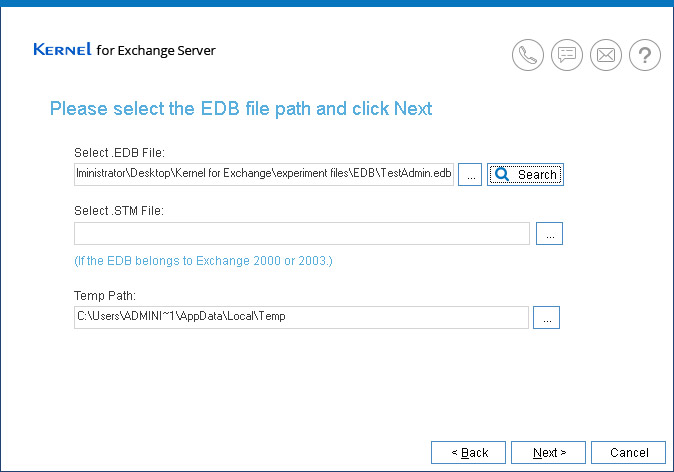
Task: Click the 'Temp Path:' label
Action: coord(105,295)
